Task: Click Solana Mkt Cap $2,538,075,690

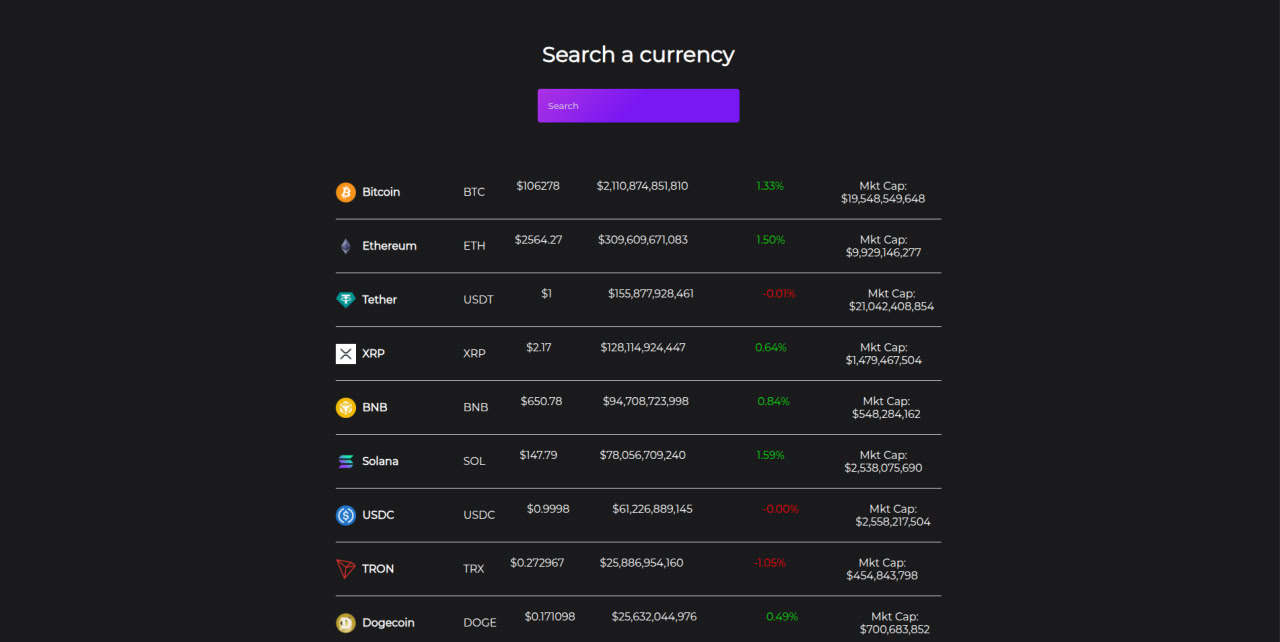Action: pos(883,462)
